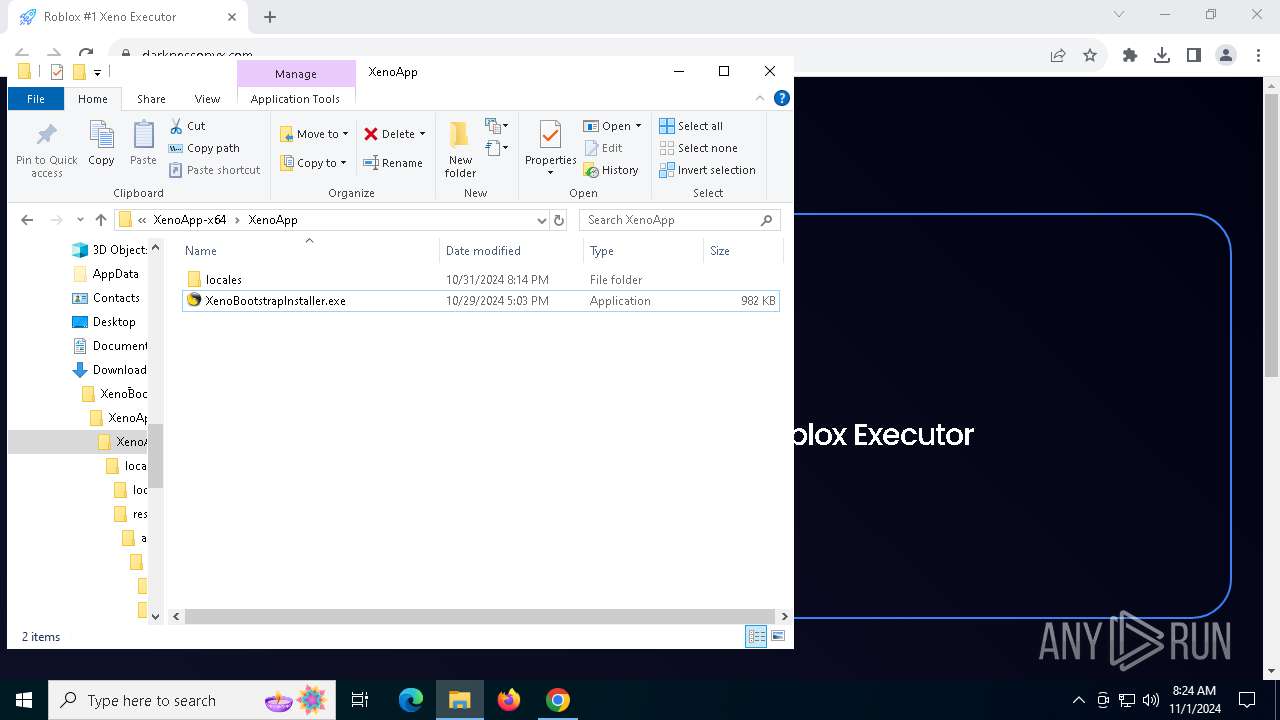Viewport: 1280px width, 720px height.
Task: Select the Manage contextual tab
Action: pos(296,73)
